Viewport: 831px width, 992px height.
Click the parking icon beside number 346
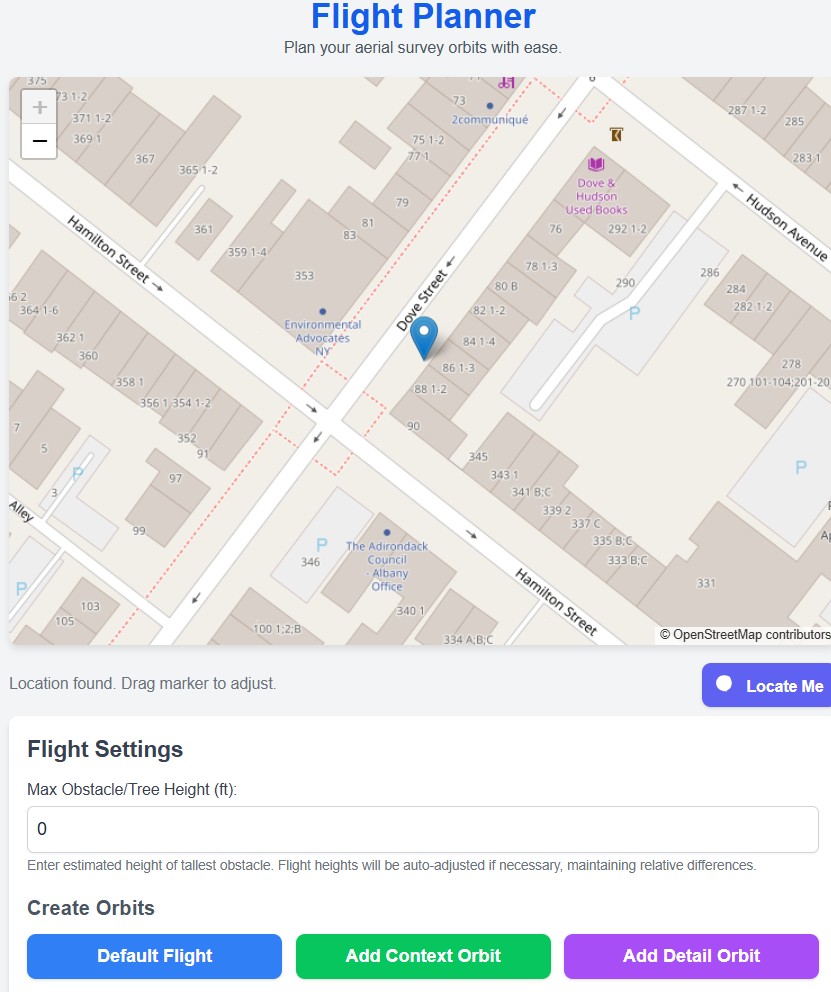[322, 545]
